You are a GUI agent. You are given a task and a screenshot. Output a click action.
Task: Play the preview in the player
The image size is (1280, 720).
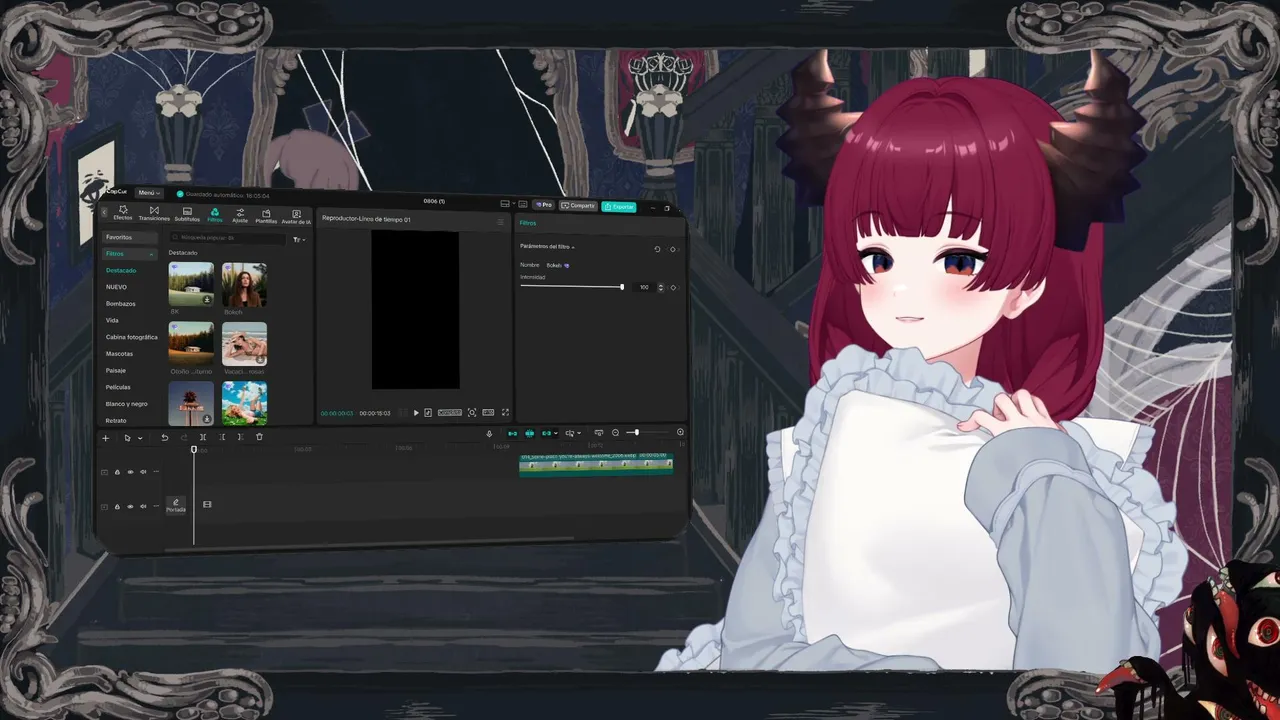[416, 413]
